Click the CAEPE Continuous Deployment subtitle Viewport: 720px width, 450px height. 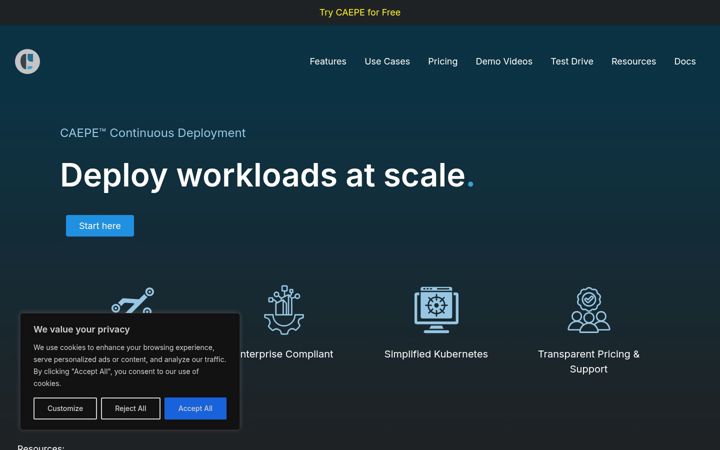click(x=152, y=133)
